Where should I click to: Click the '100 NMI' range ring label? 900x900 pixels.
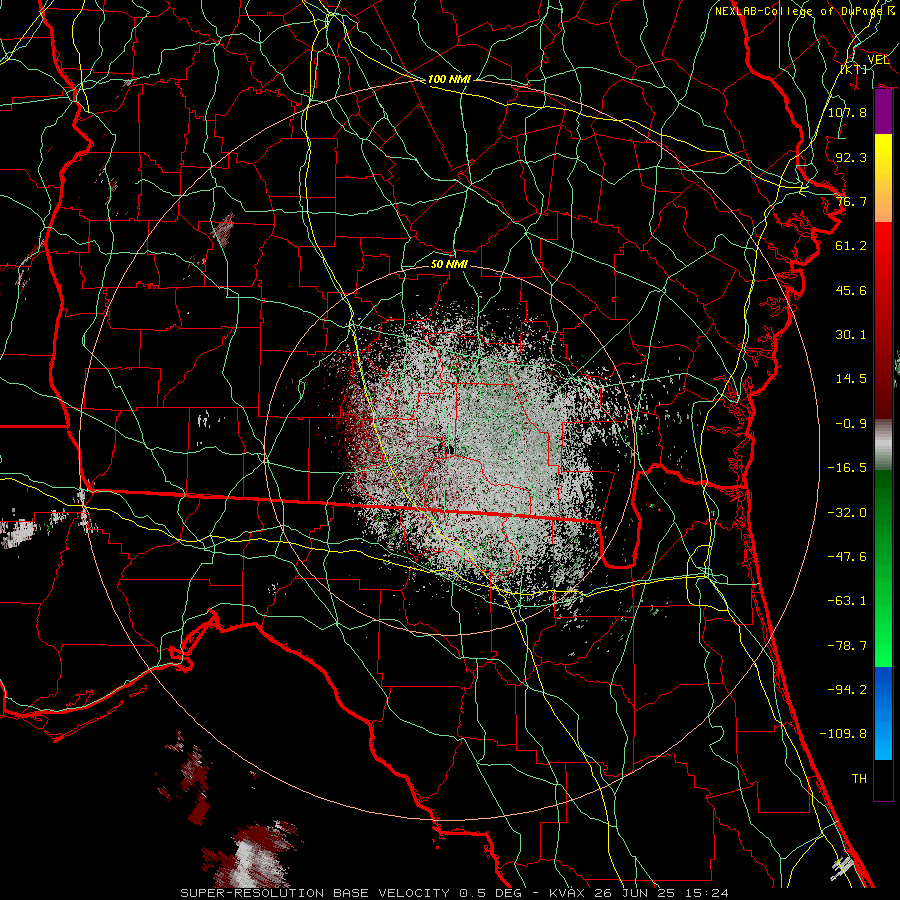[449, 79]
